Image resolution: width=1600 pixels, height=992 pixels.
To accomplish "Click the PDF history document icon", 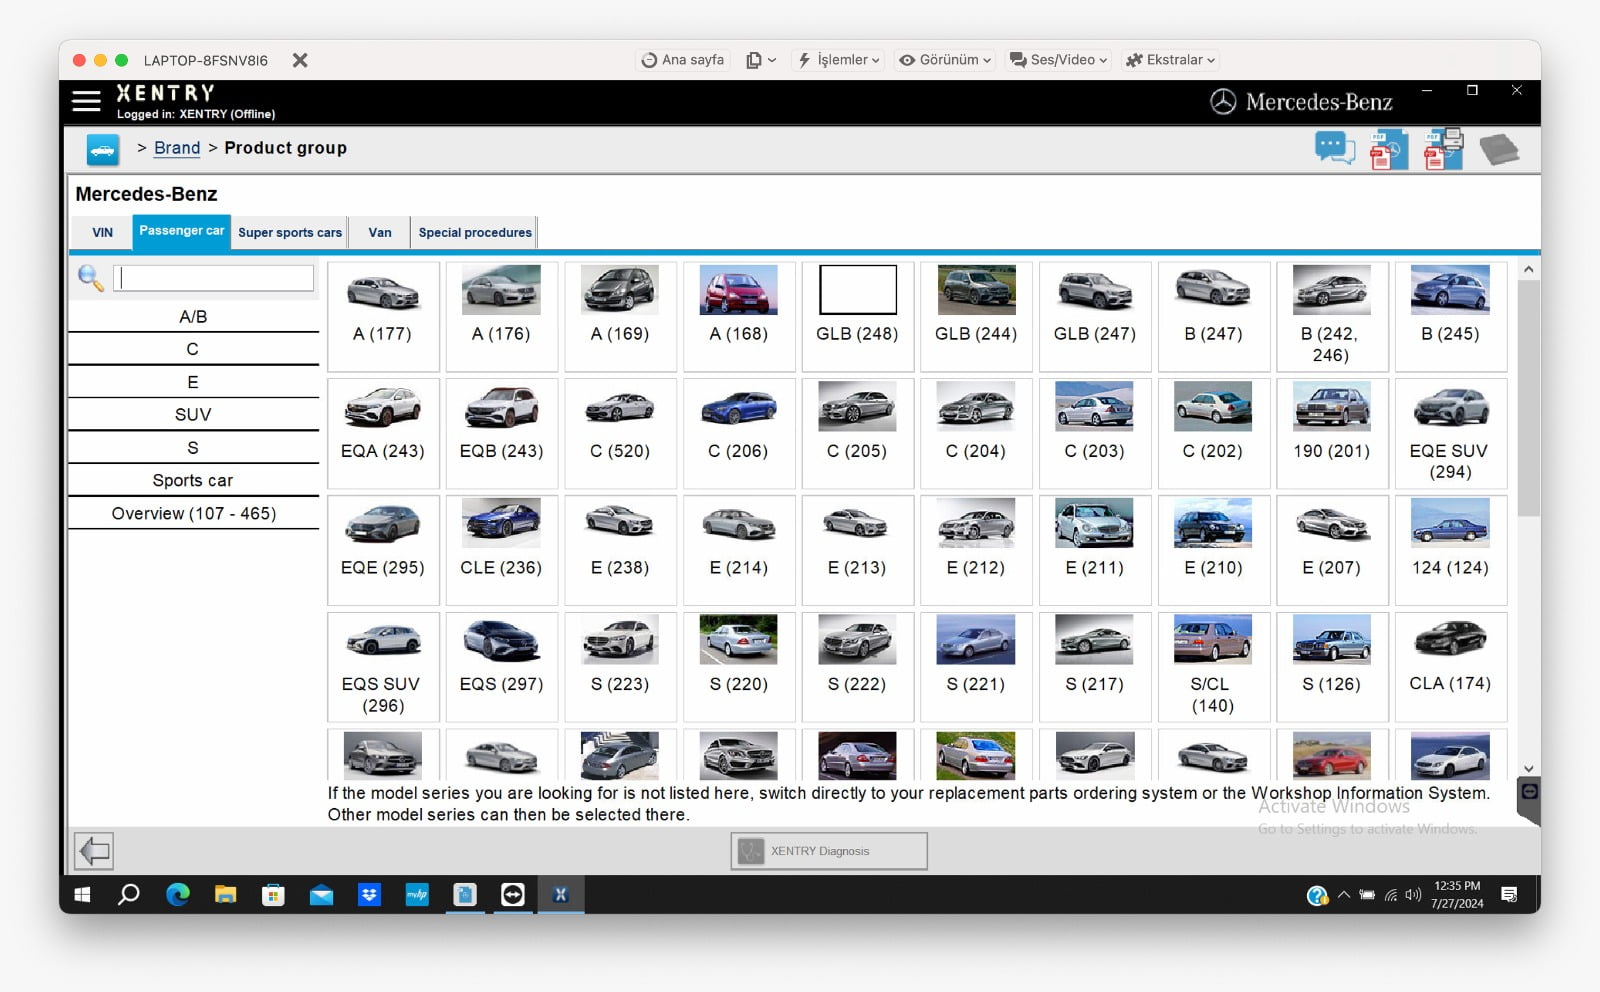I will point(1388,150).
